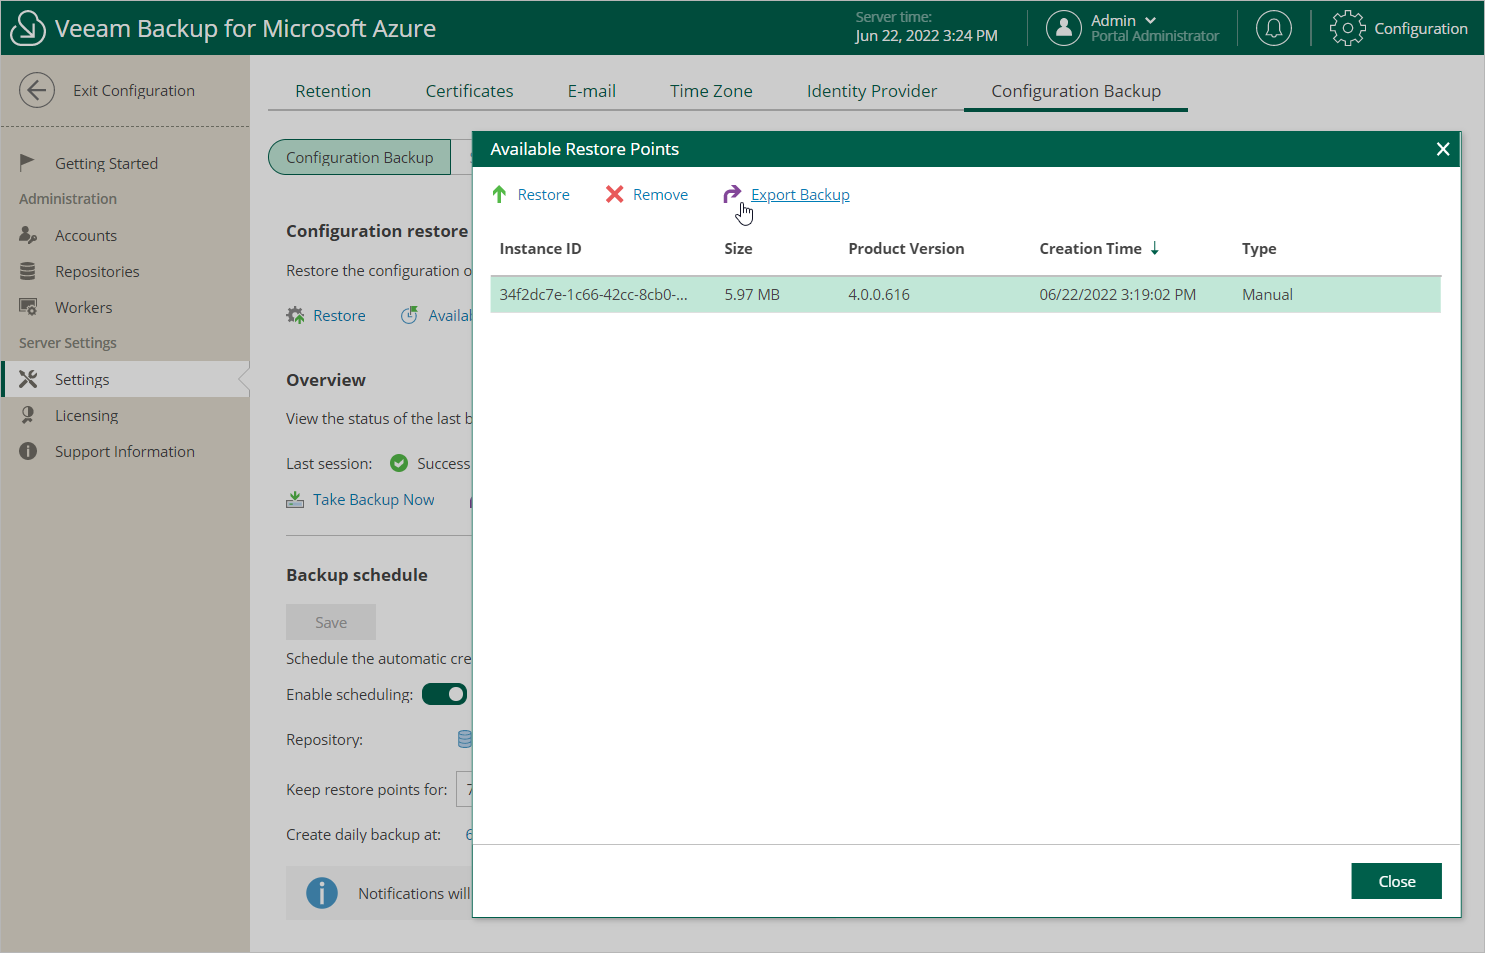Click the Remove link in dialog
The image size is (1485, 953).
click(x=660, y=194)
